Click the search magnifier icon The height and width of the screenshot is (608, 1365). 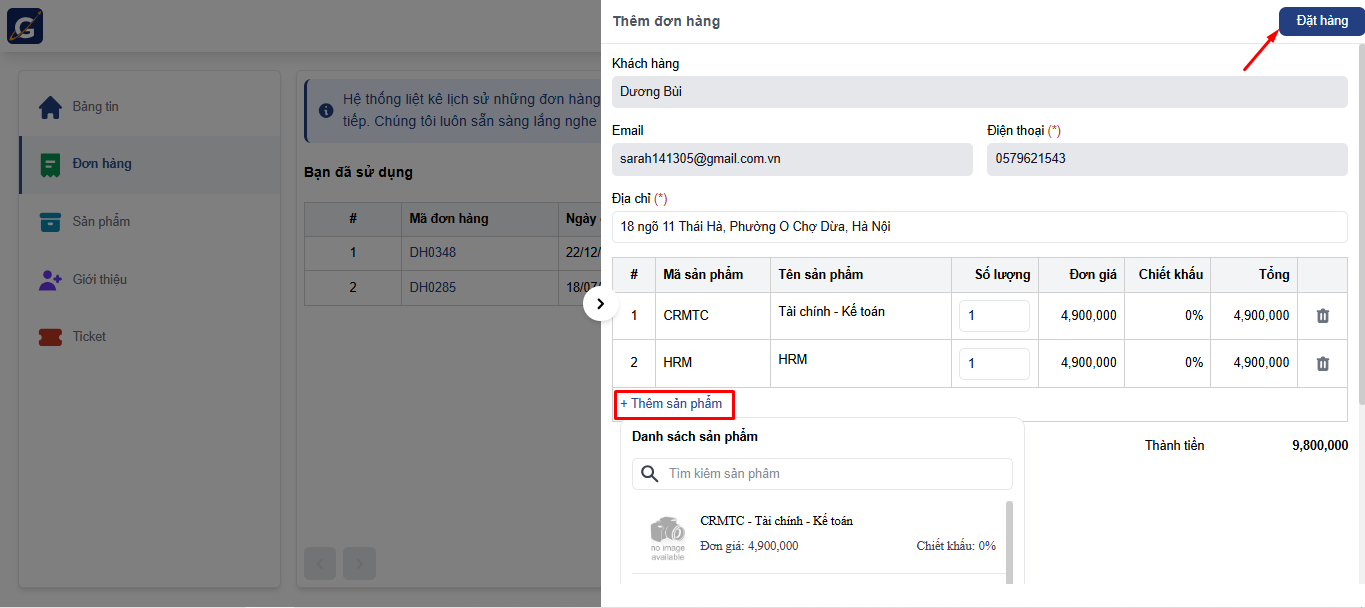[x=650, y=474]
